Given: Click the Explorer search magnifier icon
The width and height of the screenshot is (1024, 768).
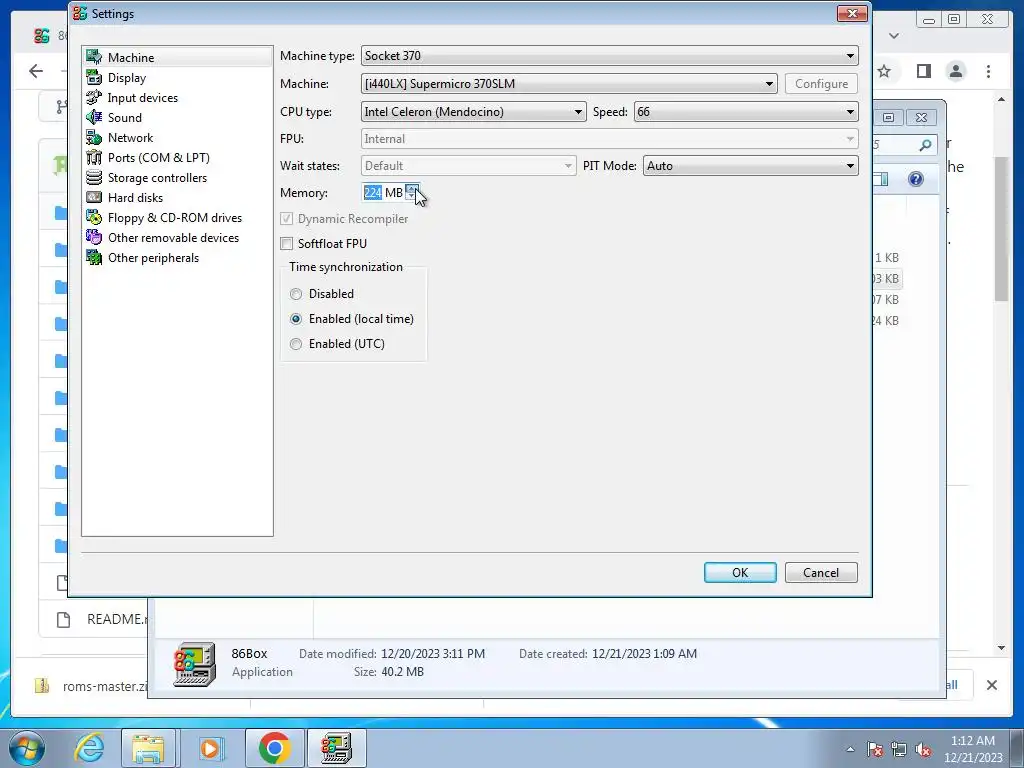Looking at the screenshot, I should point(925,145).
